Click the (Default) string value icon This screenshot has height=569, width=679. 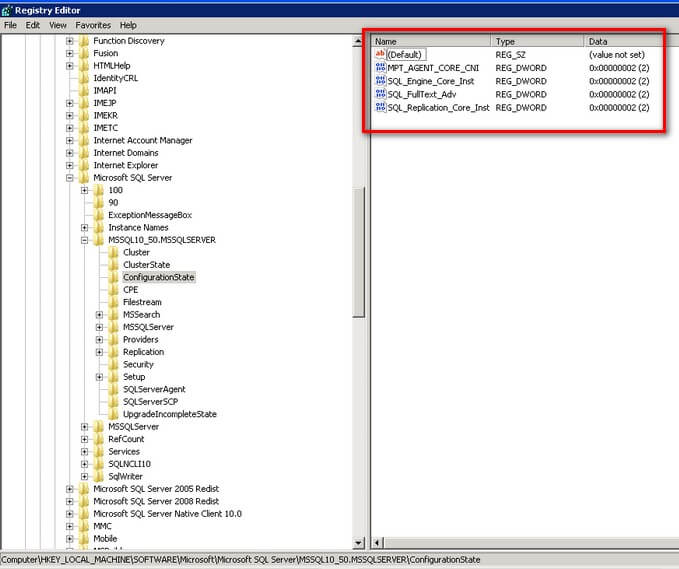point(380,55)
